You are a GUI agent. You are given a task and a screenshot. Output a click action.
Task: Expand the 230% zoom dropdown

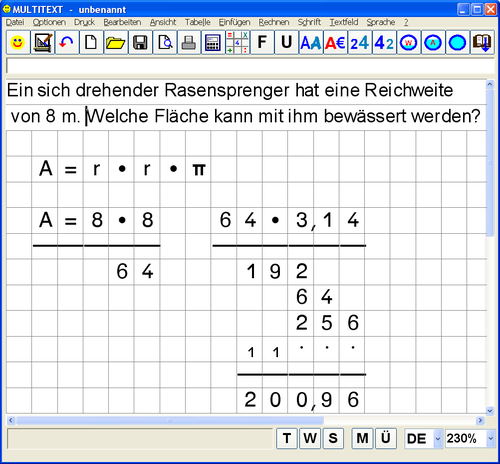click(490, 439)
